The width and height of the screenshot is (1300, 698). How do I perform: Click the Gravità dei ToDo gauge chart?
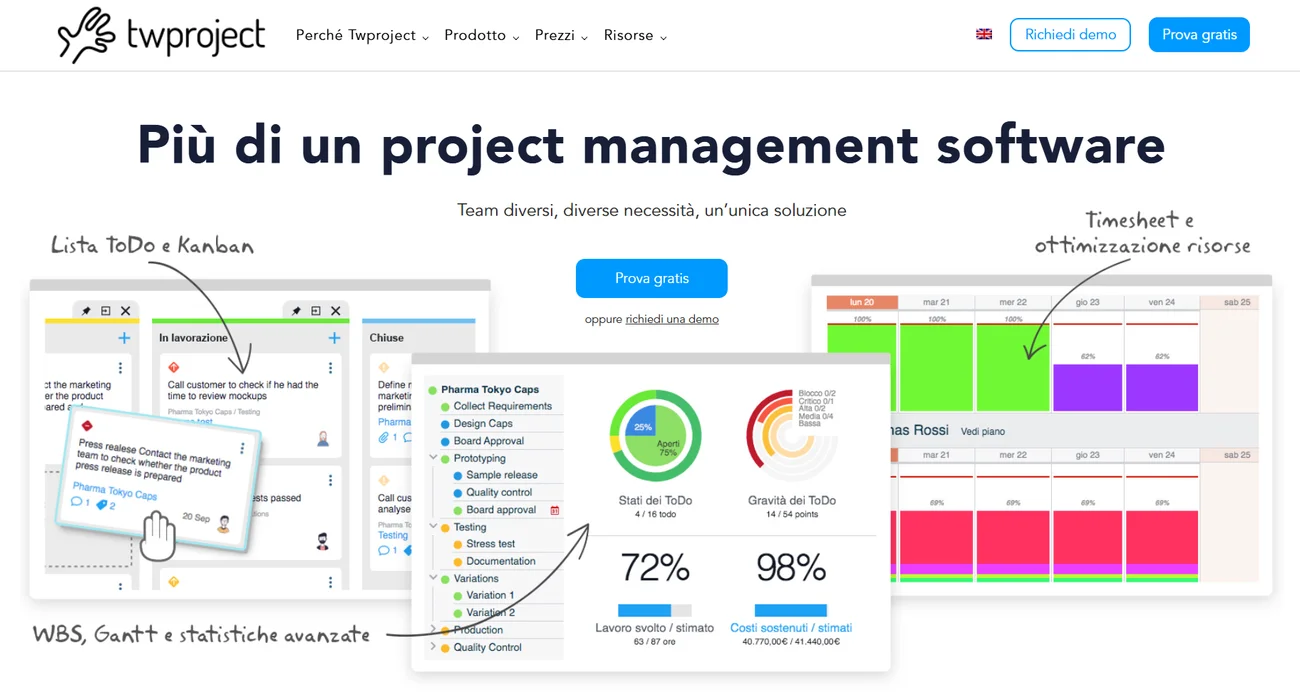coord(791,436)
